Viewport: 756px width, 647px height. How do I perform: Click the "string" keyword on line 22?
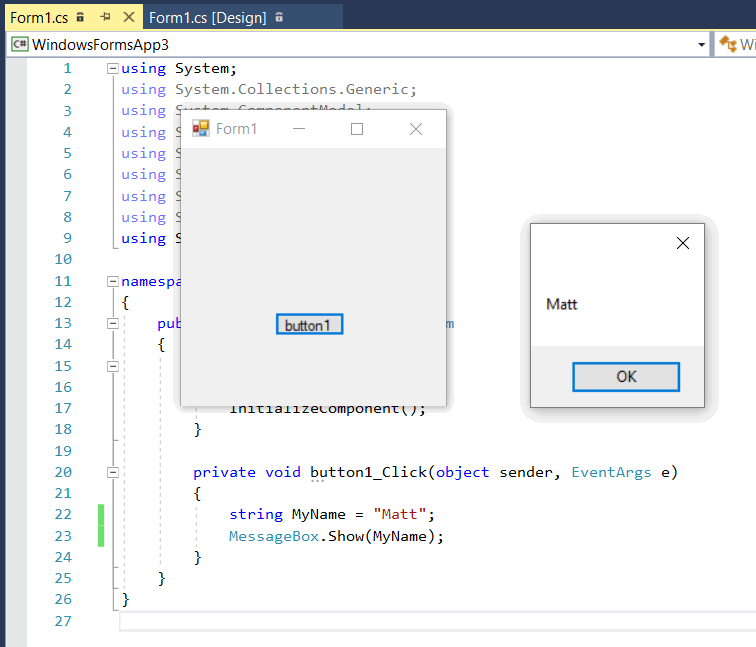click(x=256, y=515)
